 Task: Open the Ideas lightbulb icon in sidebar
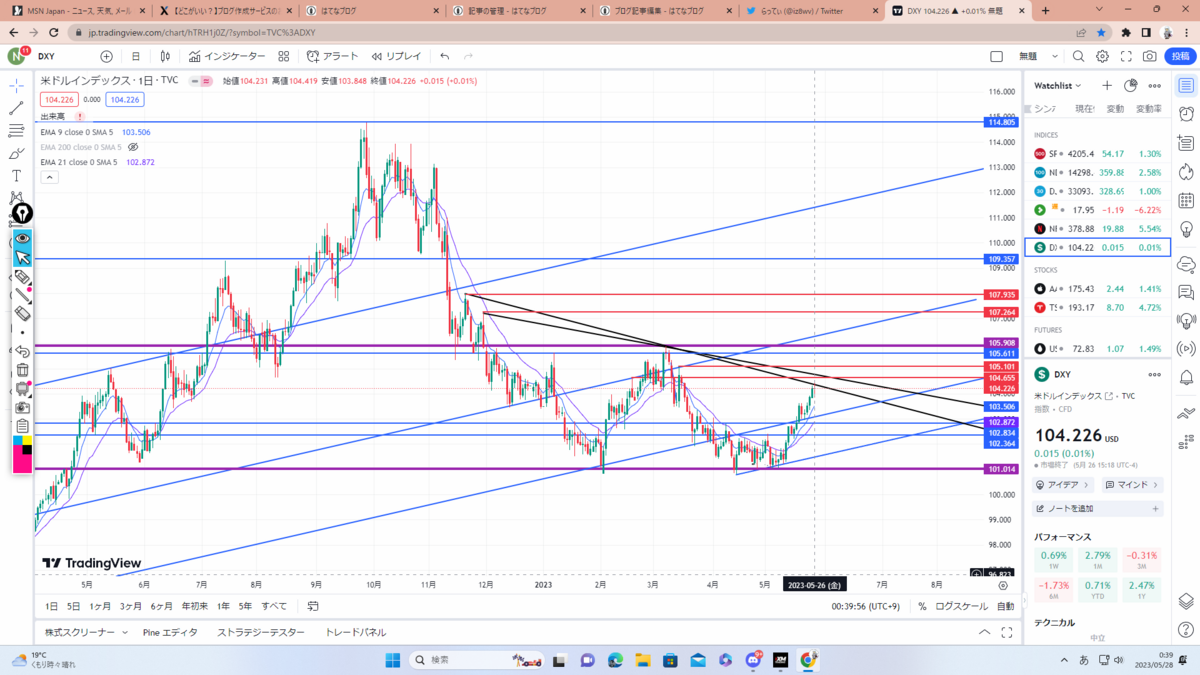pyautogui.click(x=1186, y=229)
